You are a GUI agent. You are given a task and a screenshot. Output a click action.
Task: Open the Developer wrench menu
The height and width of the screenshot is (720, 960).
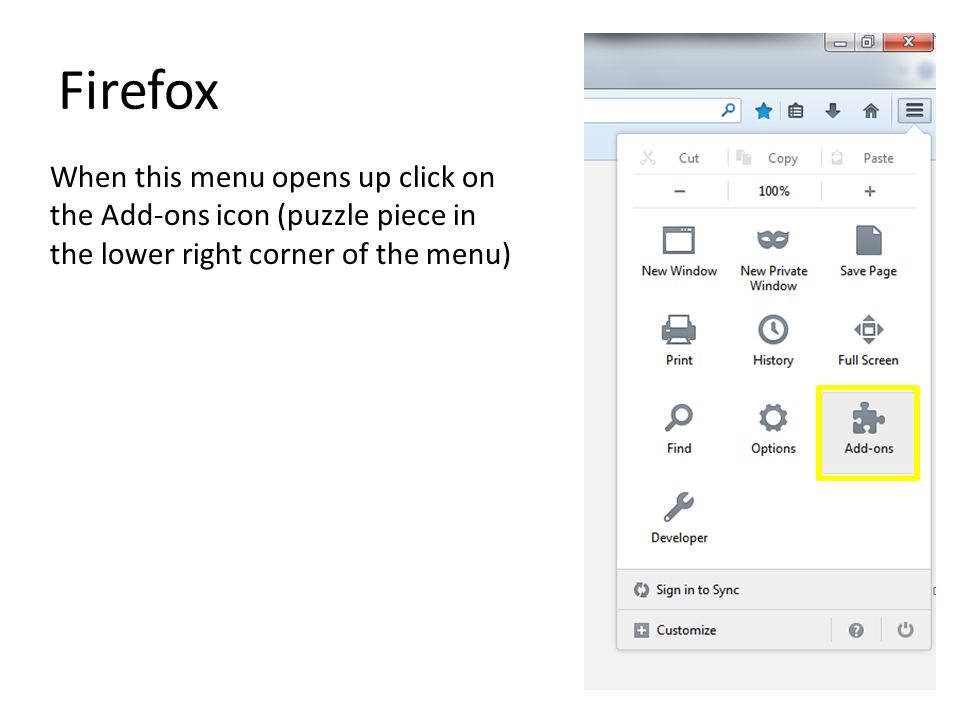coord(679,518)
